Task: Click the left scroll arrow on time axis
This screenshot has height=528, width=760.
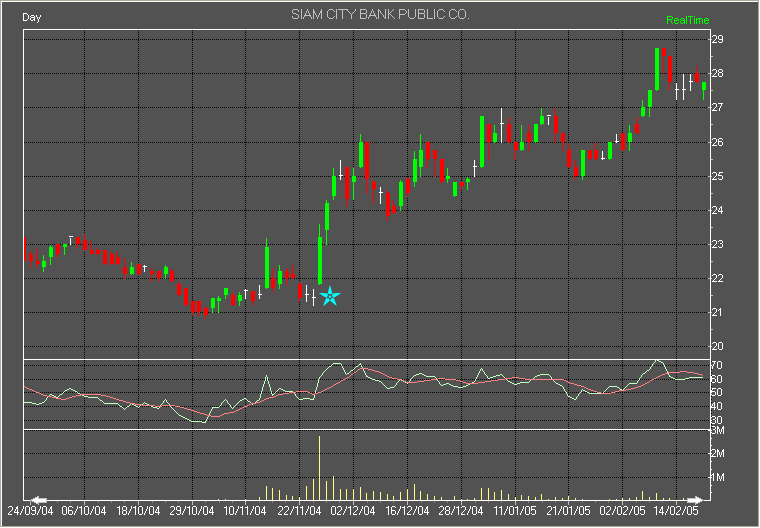Action: pyautogui.click(x=39, y=500)
